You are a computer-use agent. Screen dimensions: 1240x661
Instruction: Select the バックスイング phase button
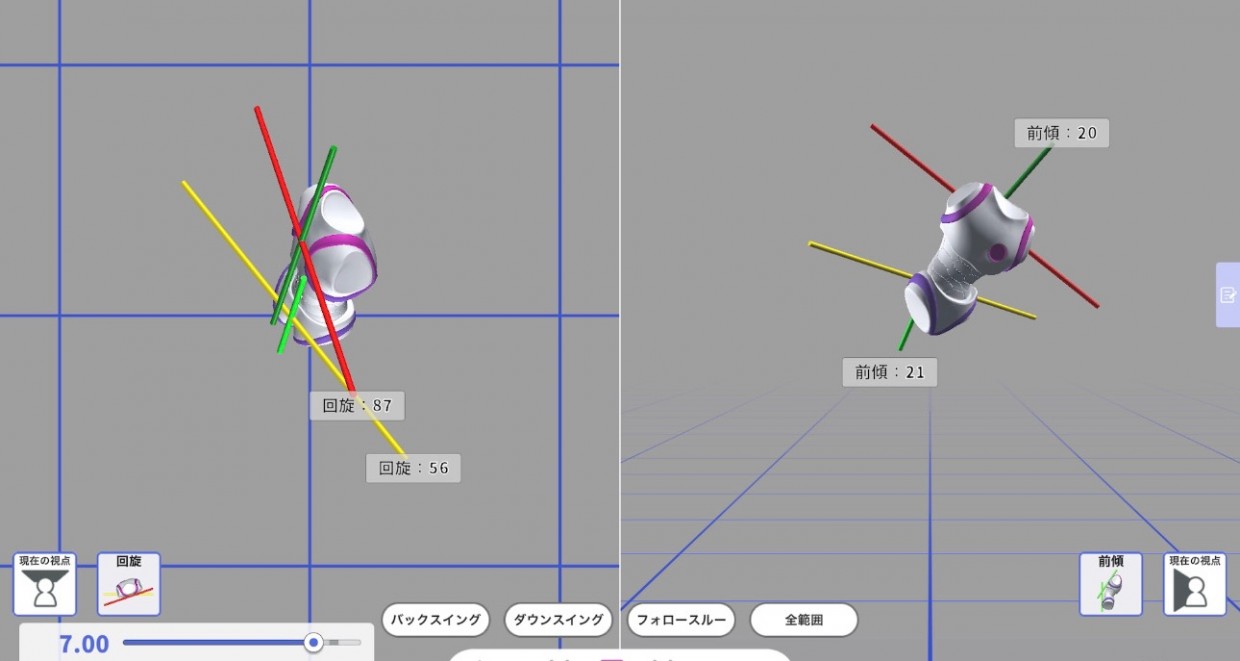coord(435,620)
